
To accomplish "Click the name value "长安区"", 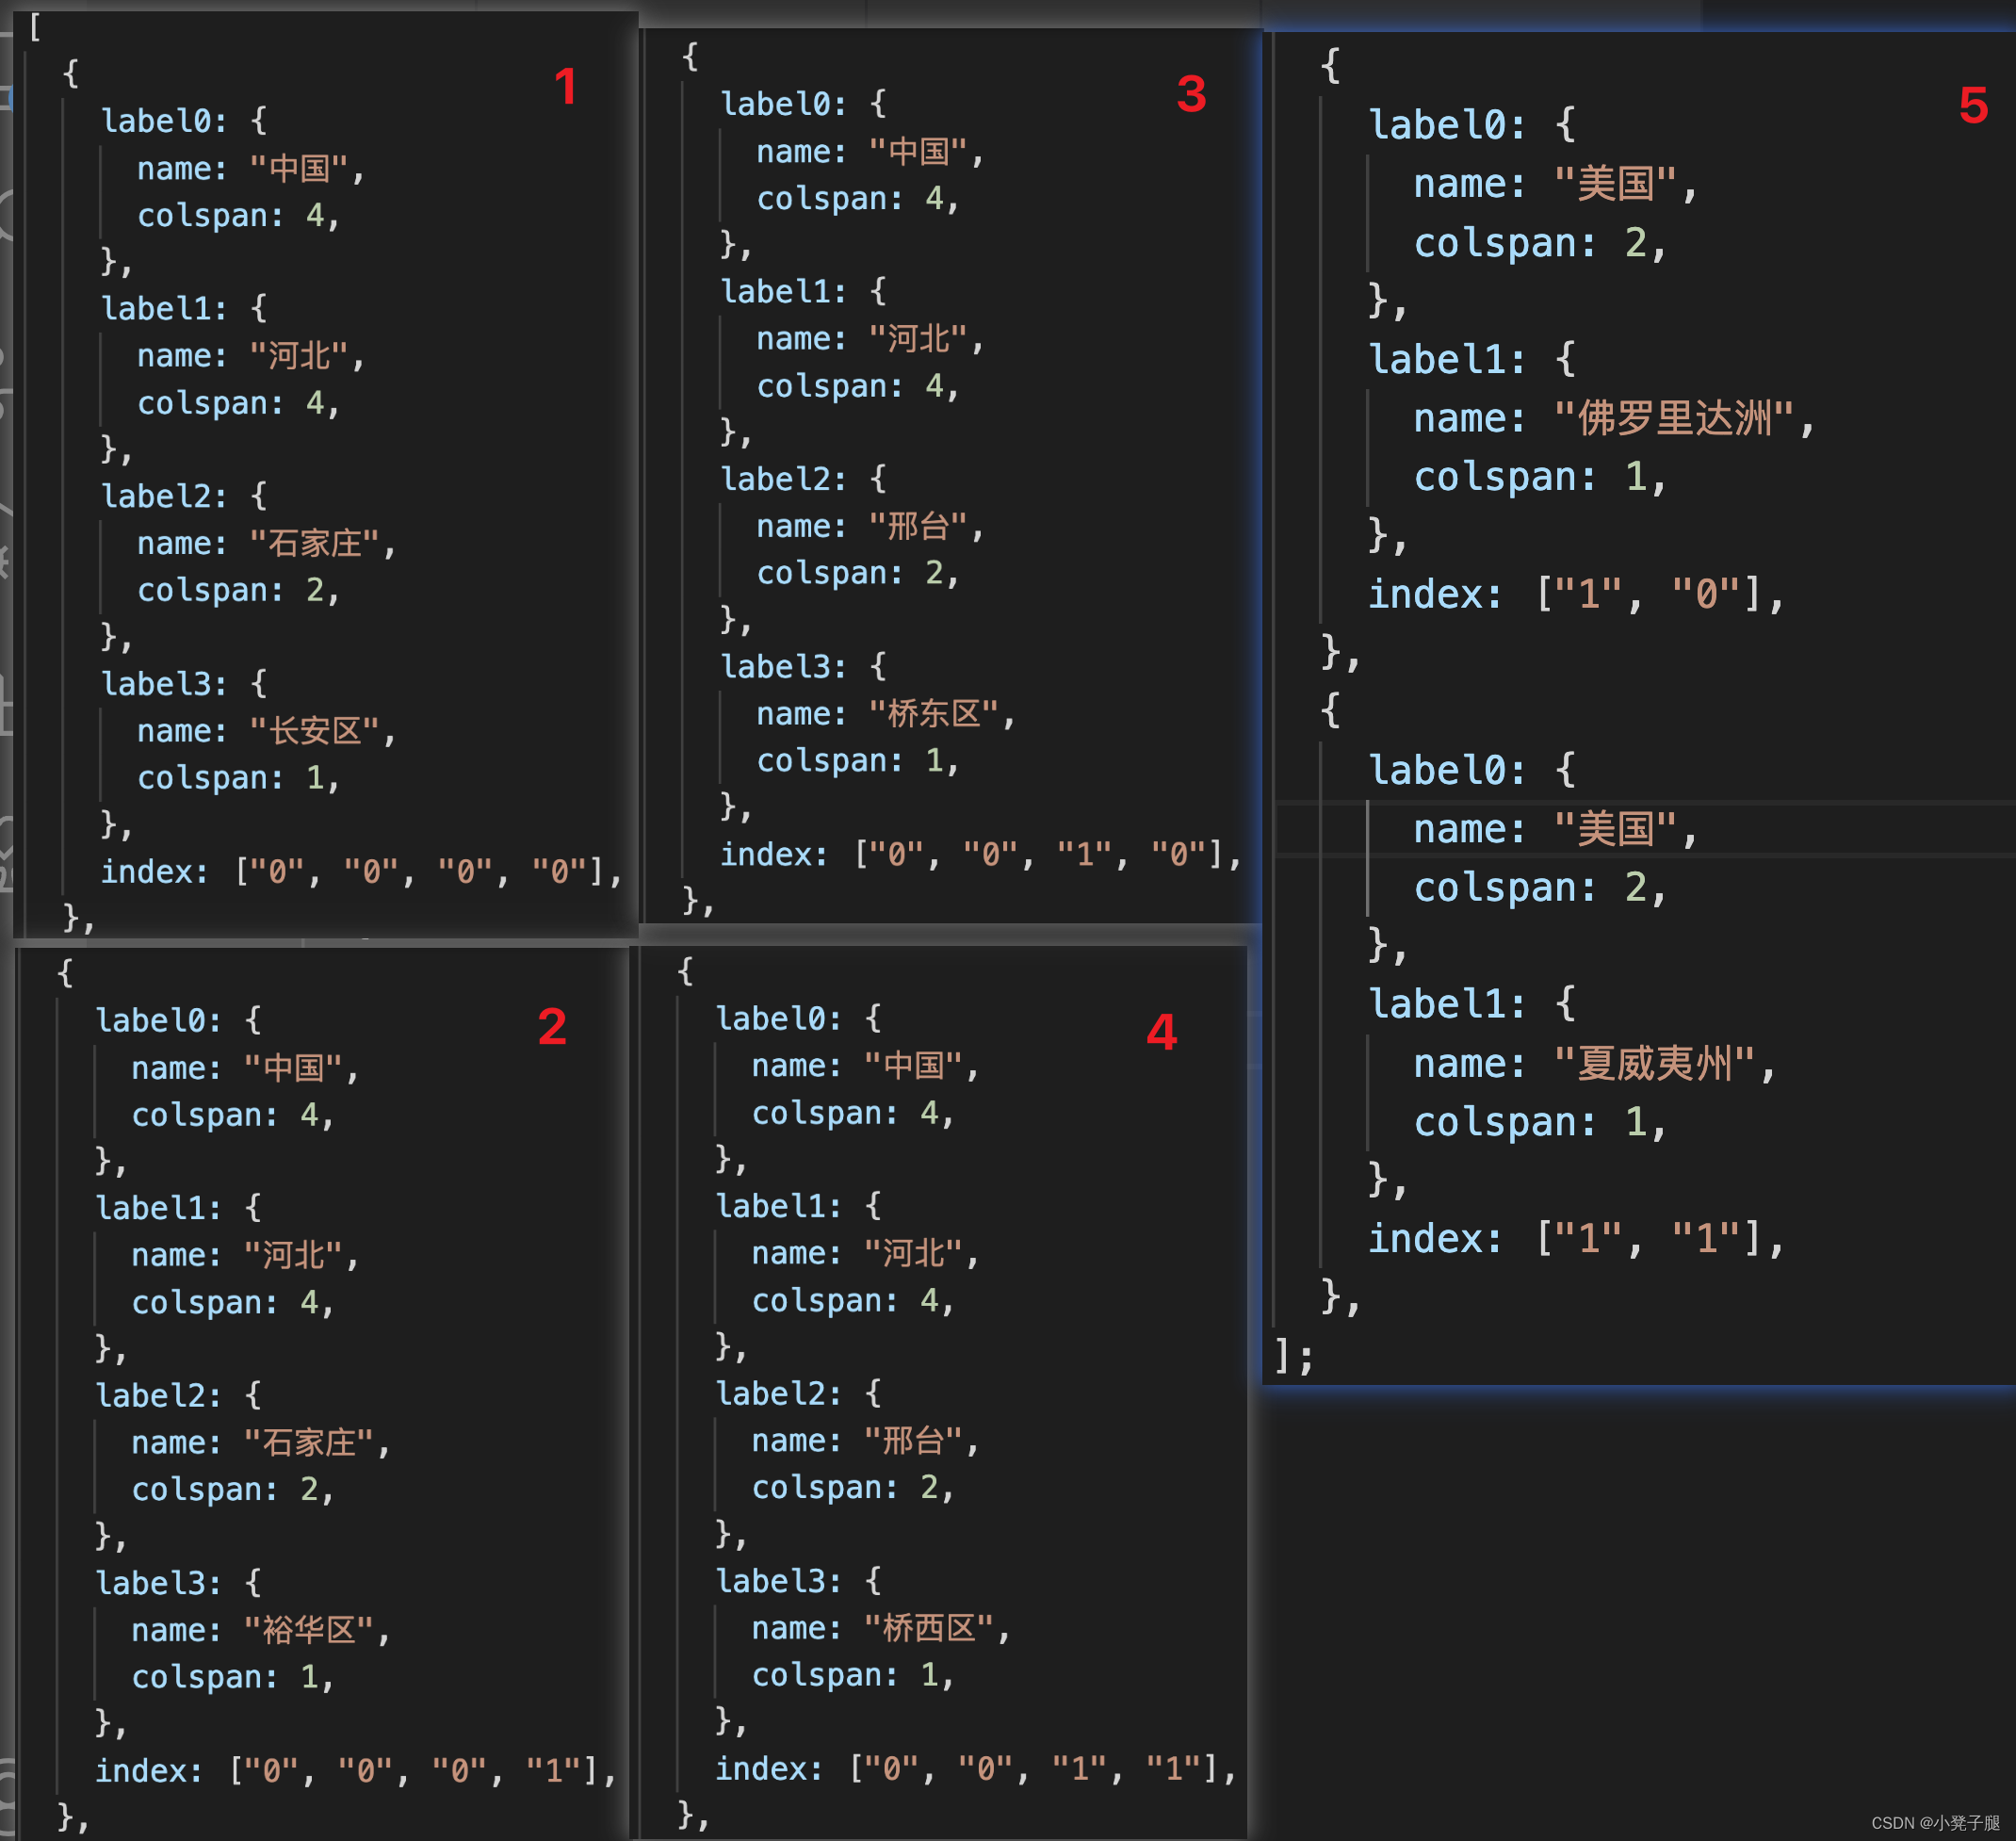I will [315, 731].
